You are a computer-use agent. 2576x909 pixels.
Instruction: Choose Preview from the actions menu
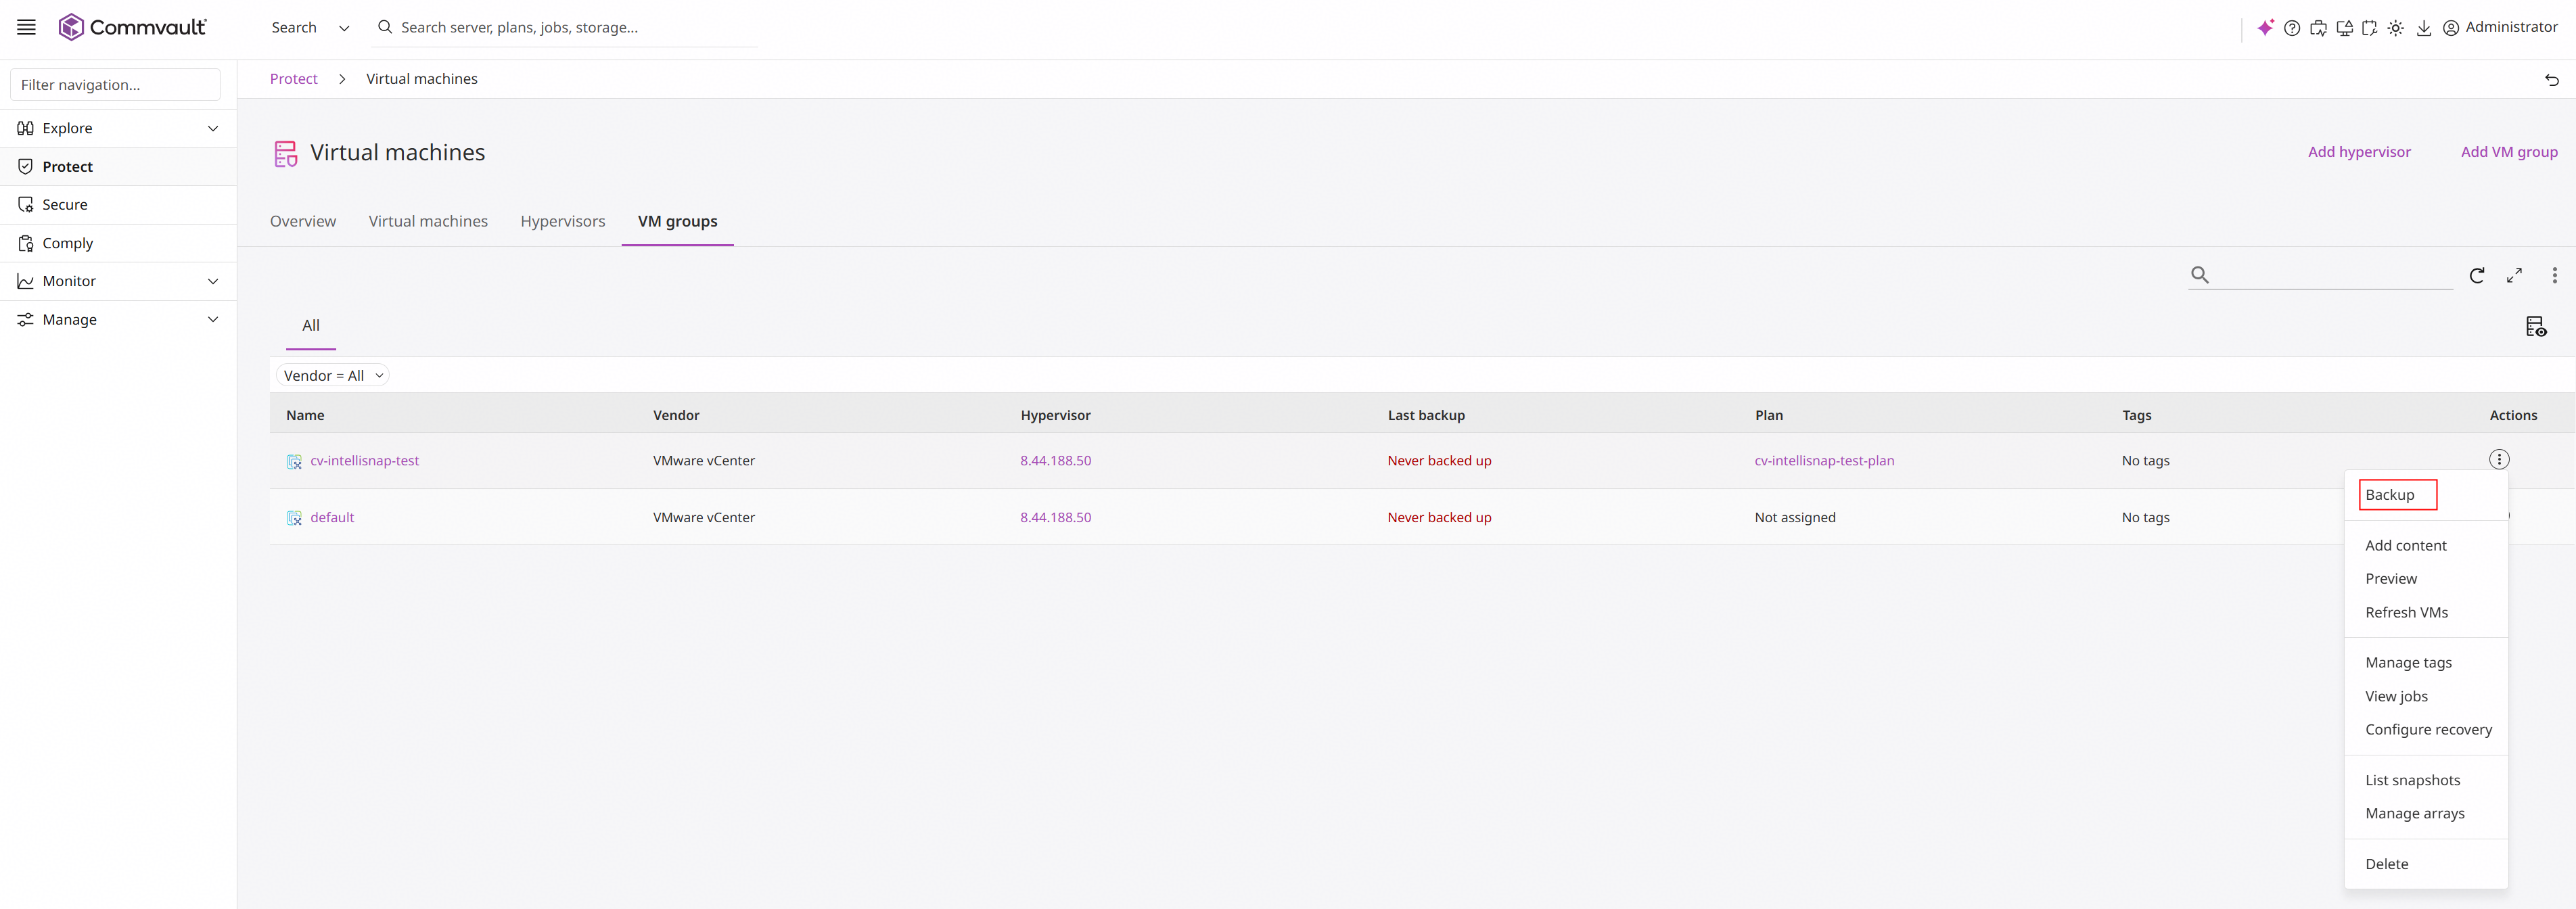[2391, 579]
